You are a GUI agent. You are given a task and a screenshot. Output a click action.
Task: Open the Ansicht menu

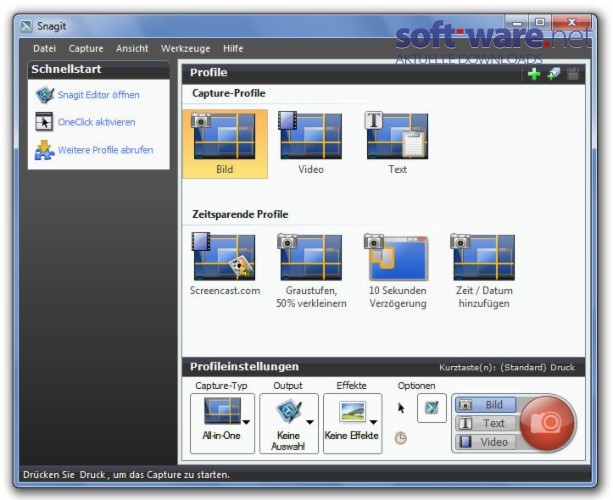pos(132,48)
